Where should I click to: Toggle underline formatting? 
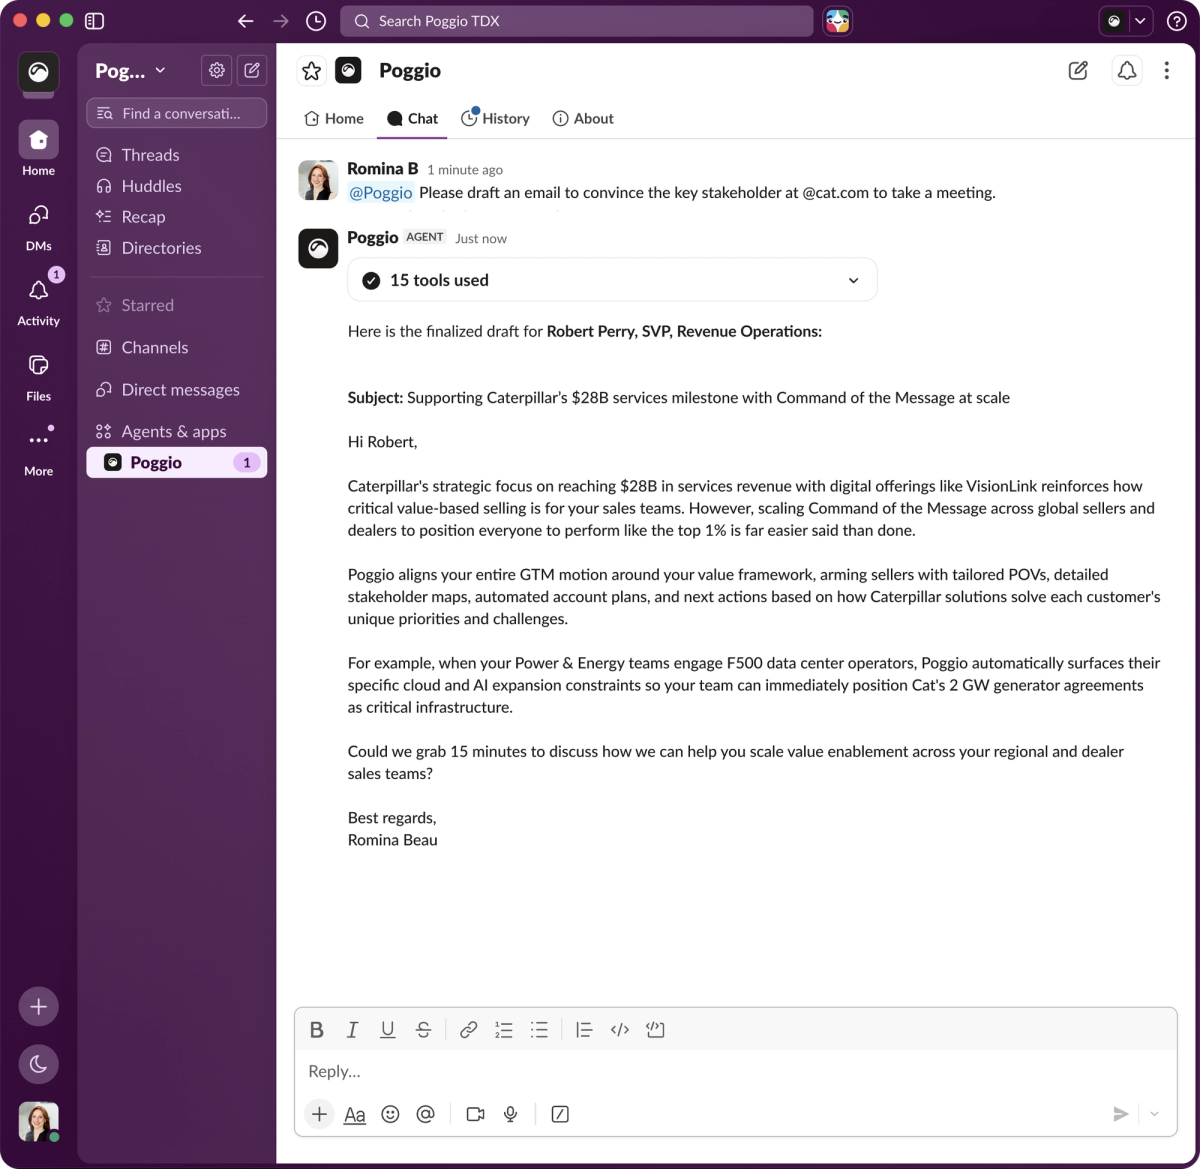pos(388,1030)
